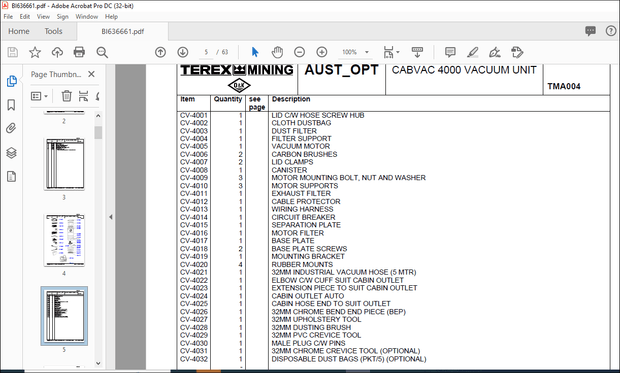Click the VACUUM MOTOR description
620x373 pixels.
301,146
